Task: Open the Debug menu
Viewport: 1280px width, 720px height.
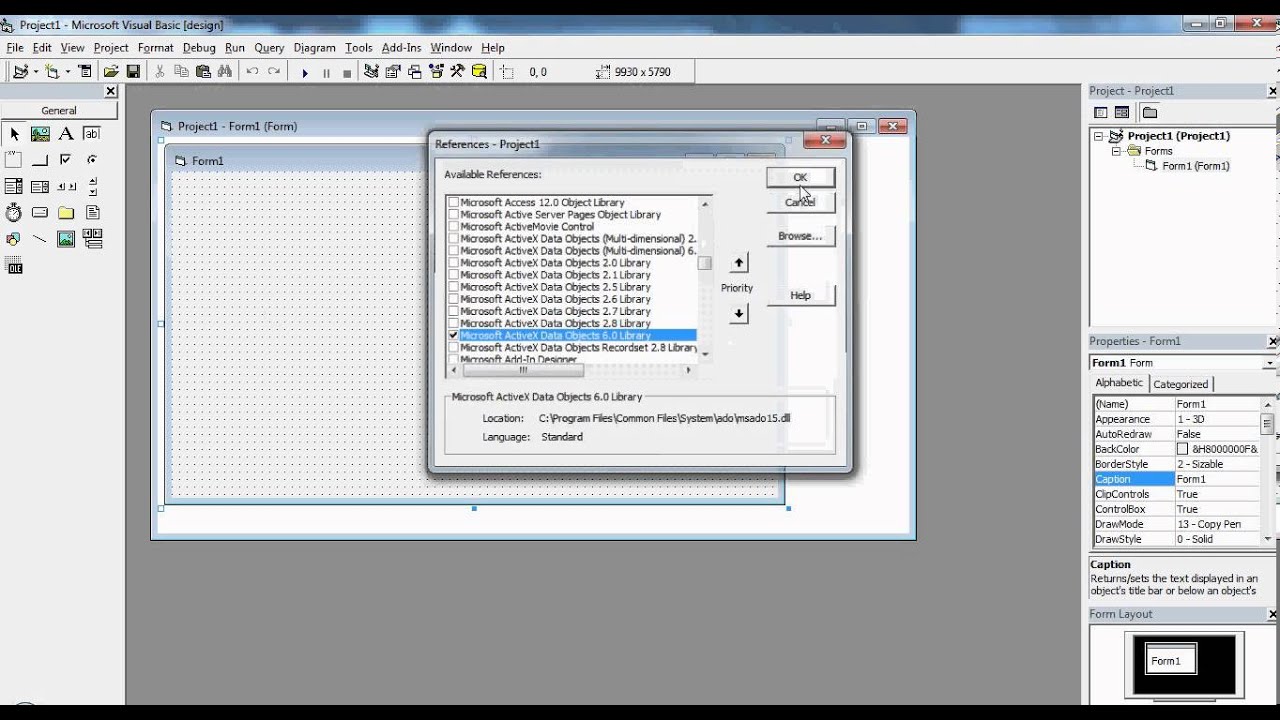Action: coord(199,48)
